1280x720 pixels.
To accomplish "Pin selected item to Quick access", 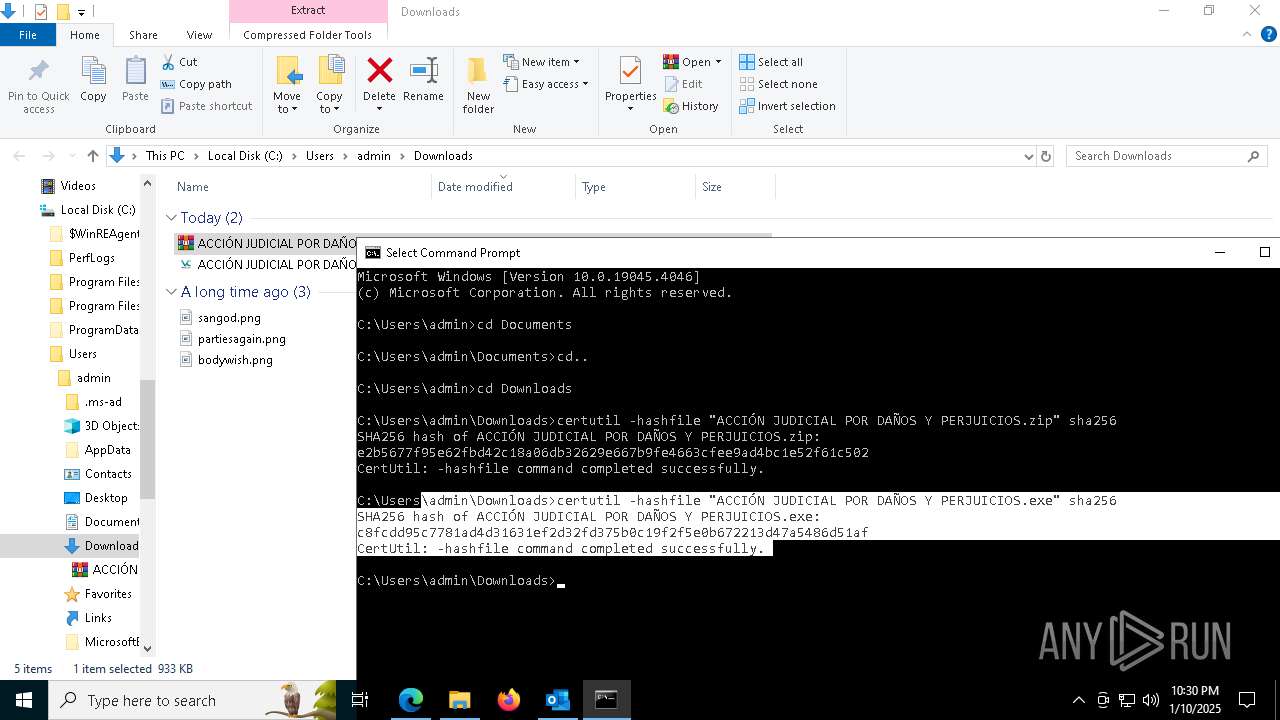I will (39, 85).
